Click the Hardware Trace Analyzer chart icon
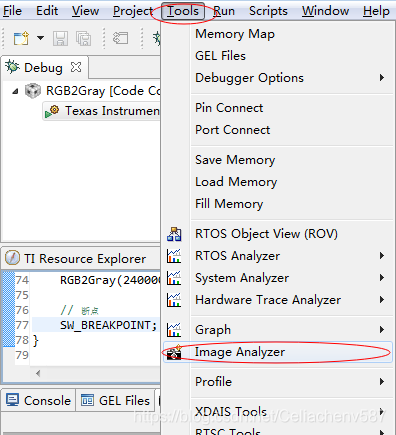The image size is (396, 435). [x=174, y=300]
